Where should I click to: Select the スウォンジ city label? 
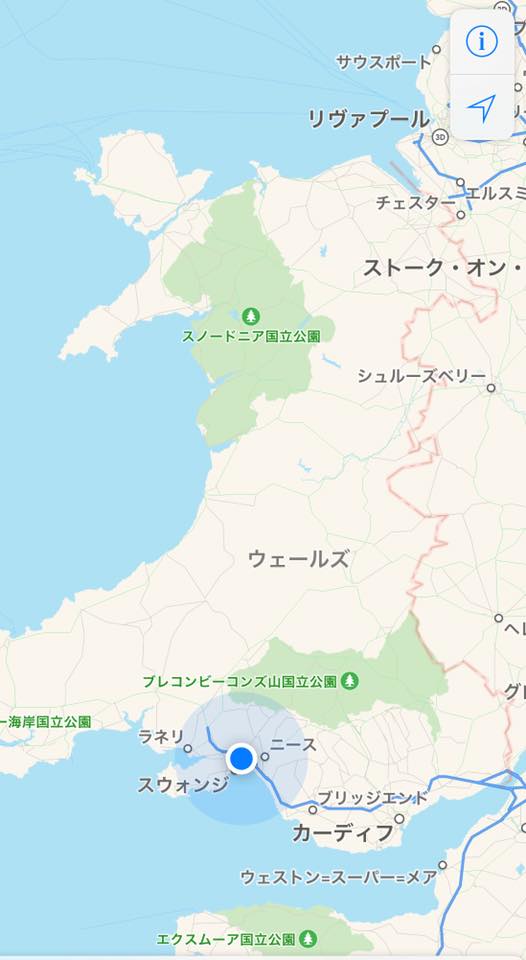[183, 784]
